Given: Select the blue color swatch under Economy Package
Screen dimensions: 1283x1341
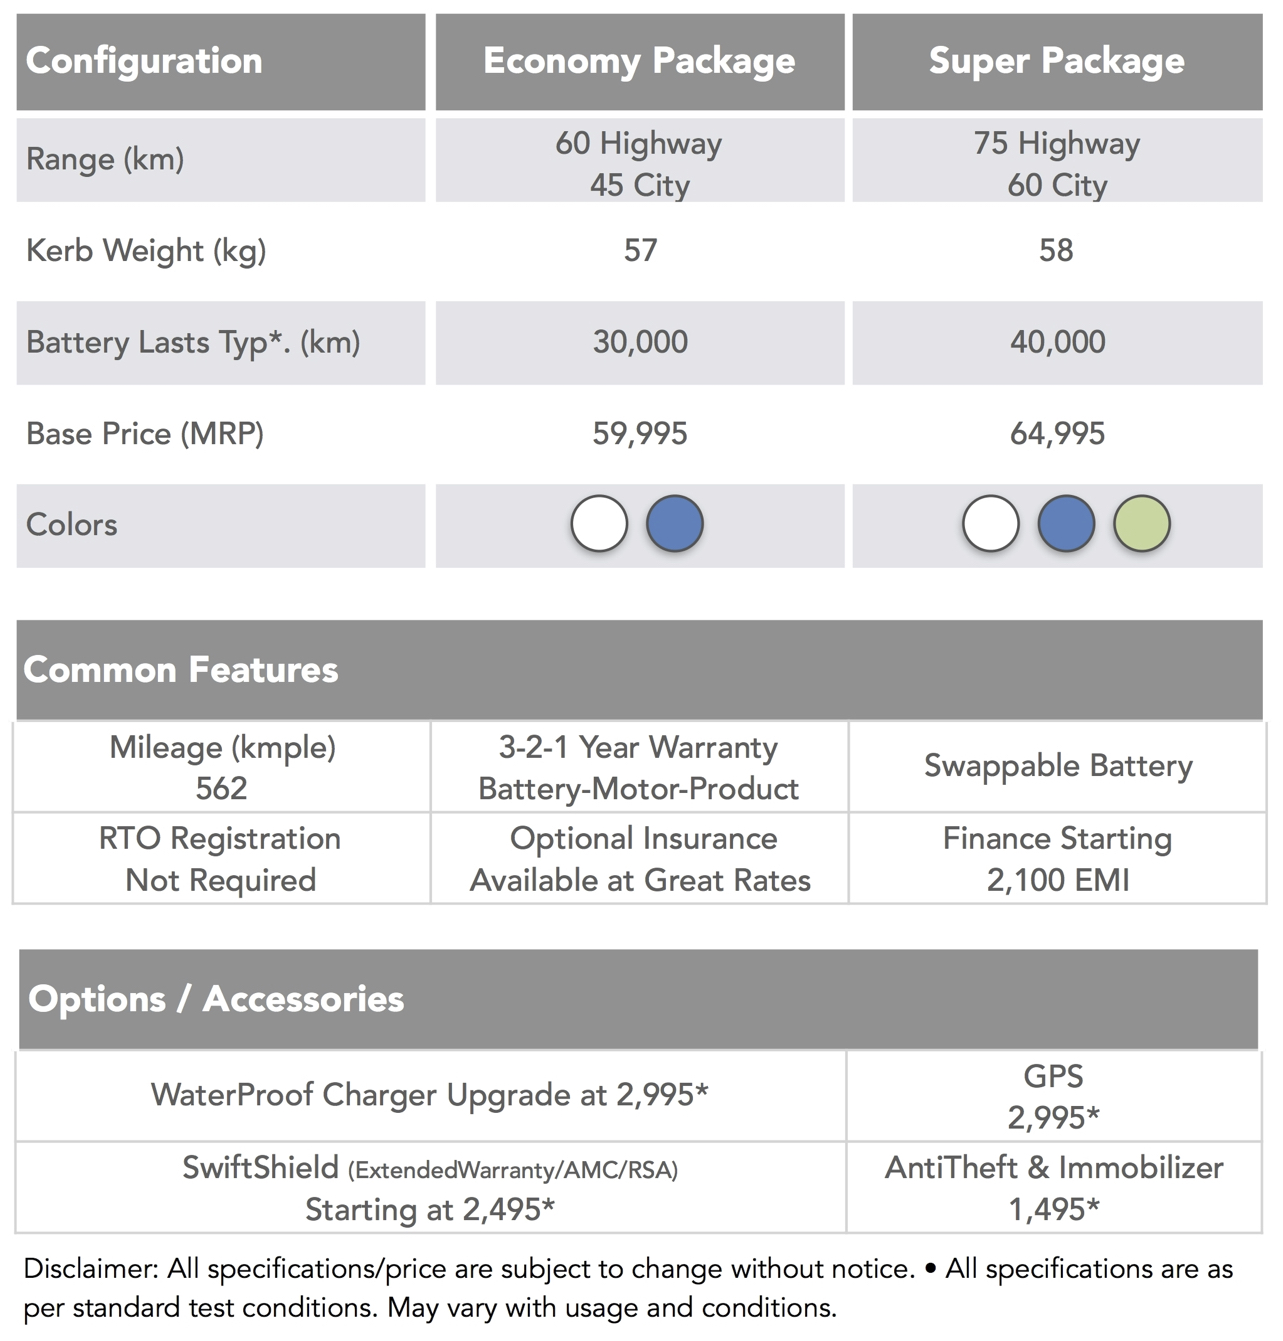Looking at the screenshot, I should click(x=675, y=524).
